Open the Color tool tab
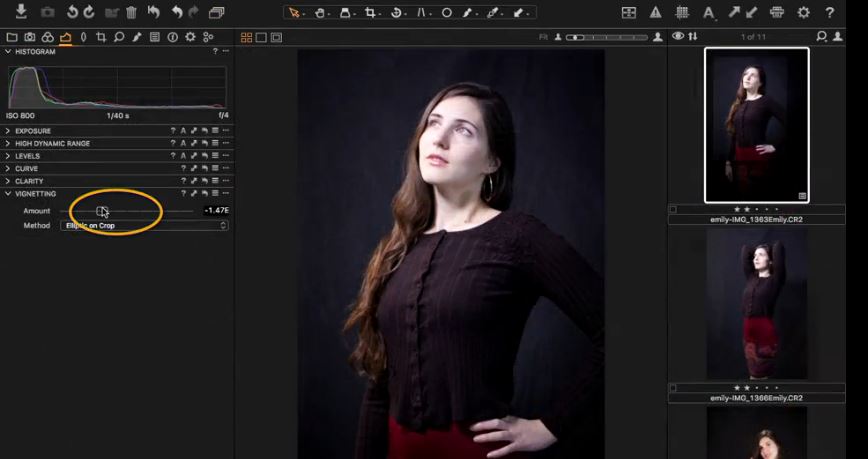 tap(47, 37)
